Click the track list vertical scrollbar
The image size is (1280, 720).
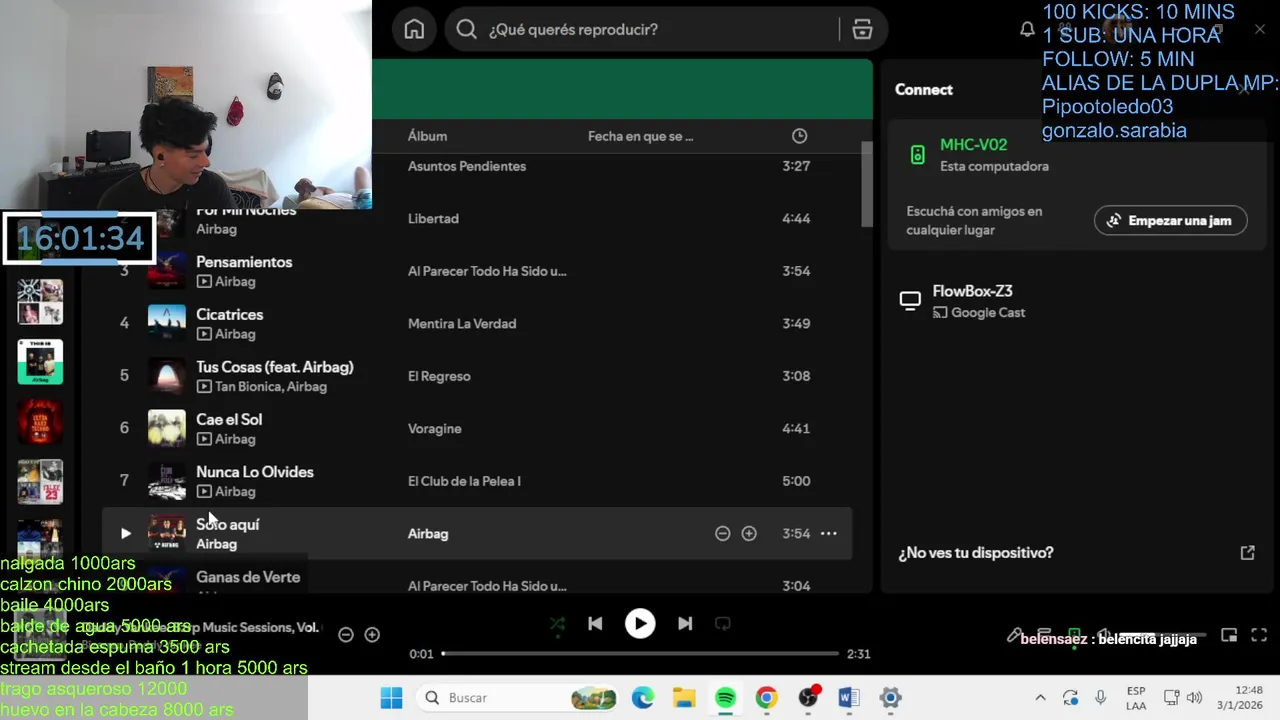pos(867,184)
